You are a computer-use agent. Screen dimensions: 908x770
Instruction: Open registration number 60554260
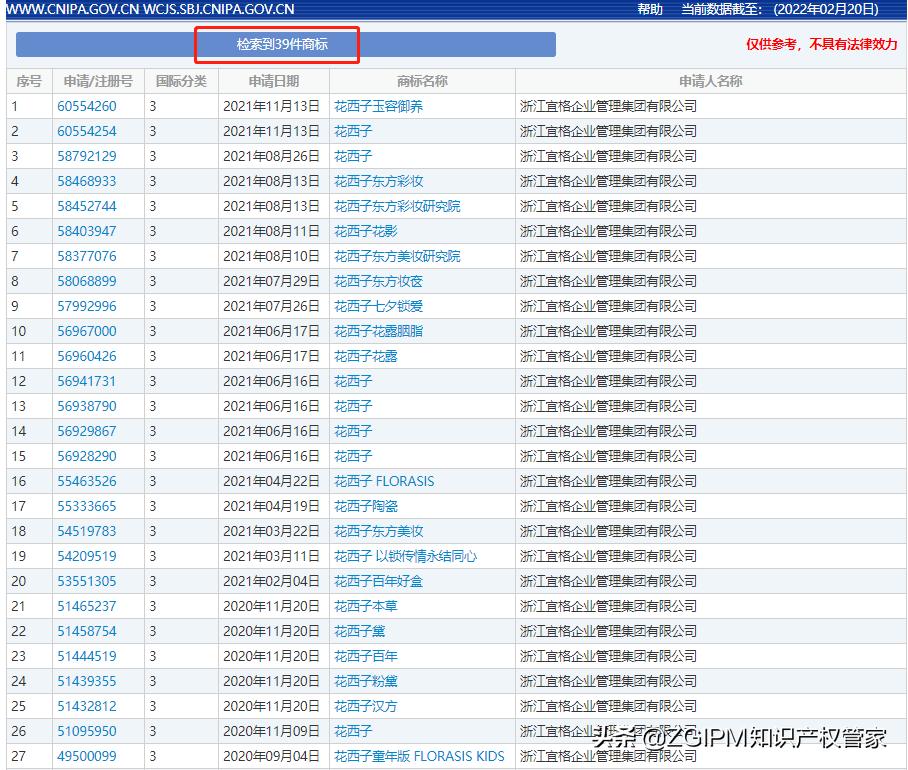(x=87, y=107)
